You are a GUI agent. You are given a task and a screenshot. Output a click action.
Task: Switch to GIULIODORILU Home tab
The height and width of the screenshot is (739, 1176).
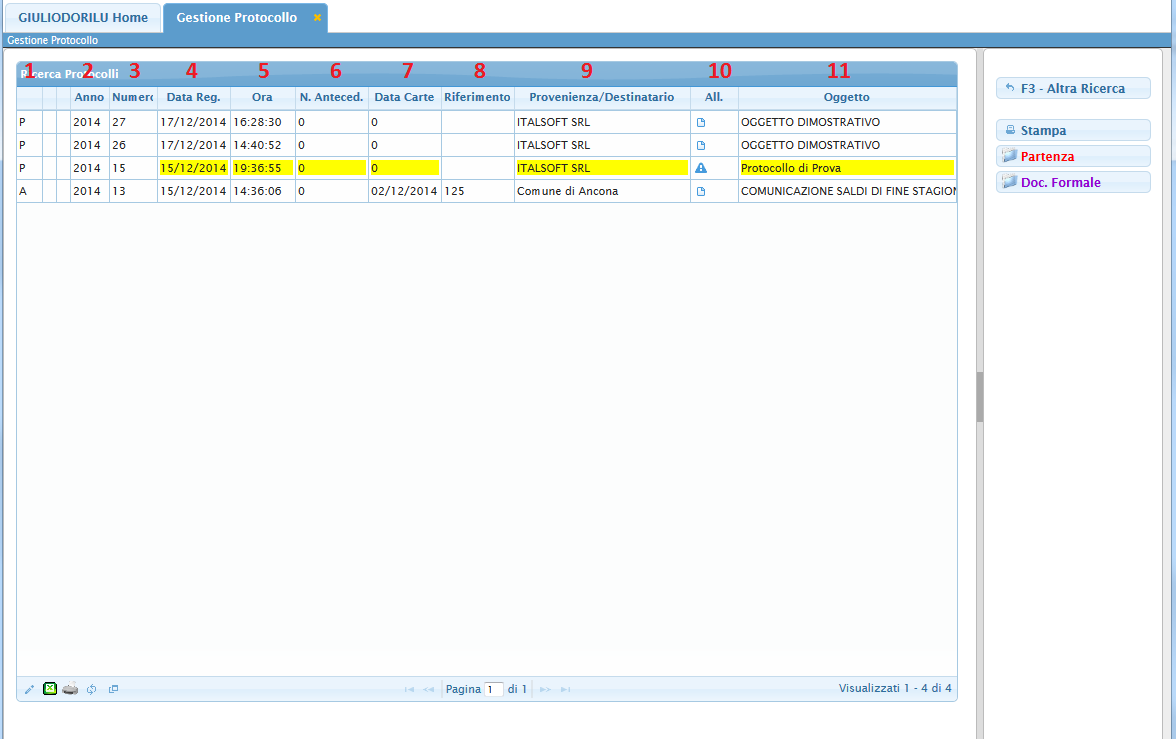[x=83, y=18]
